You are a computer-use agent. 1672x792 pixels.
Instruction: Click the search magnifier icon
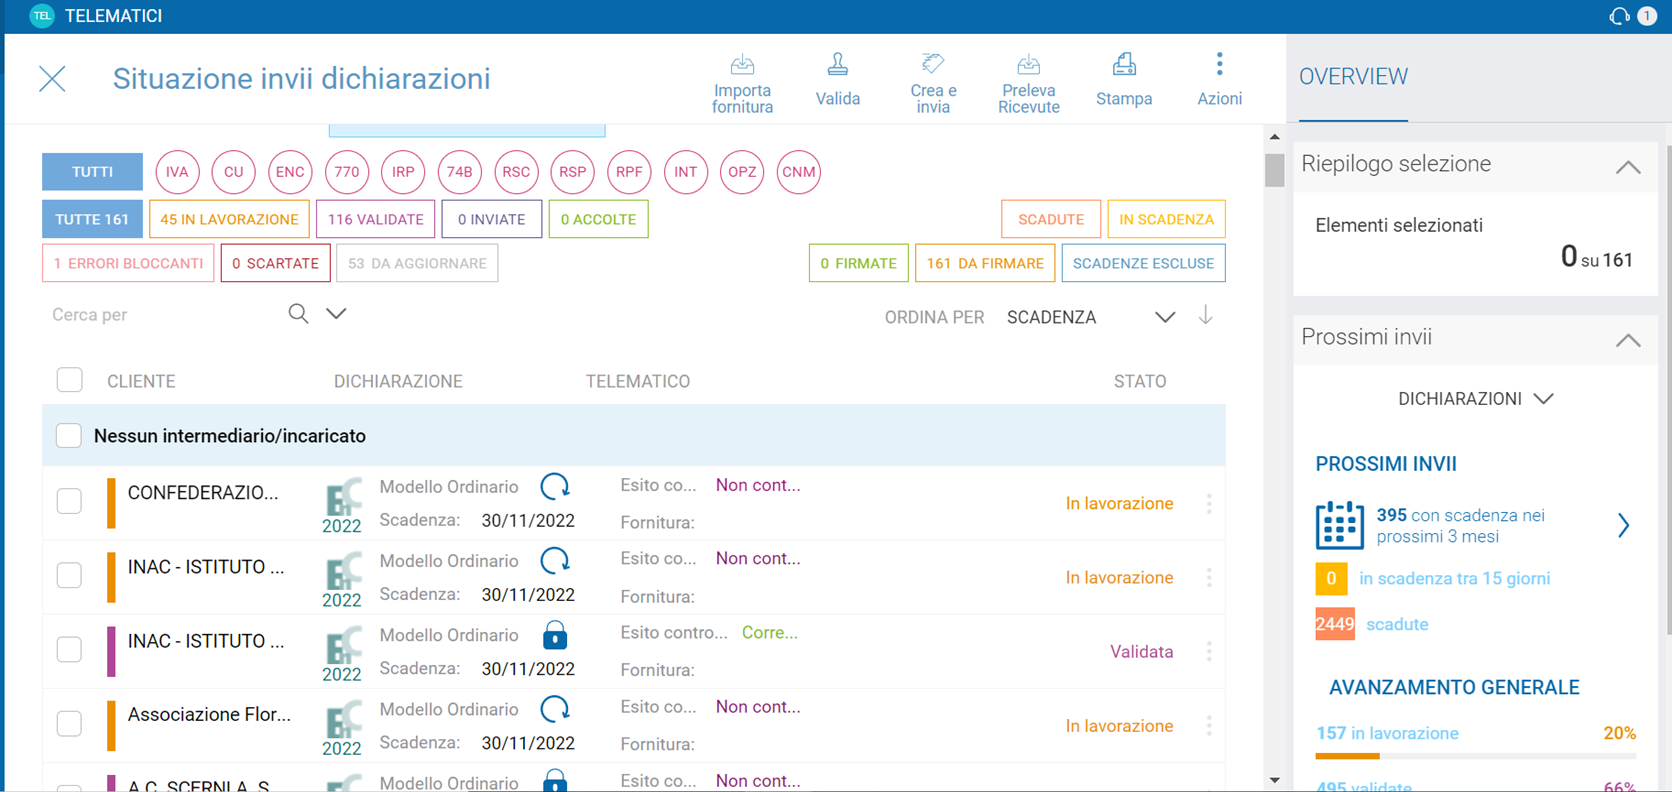(298, 314)
